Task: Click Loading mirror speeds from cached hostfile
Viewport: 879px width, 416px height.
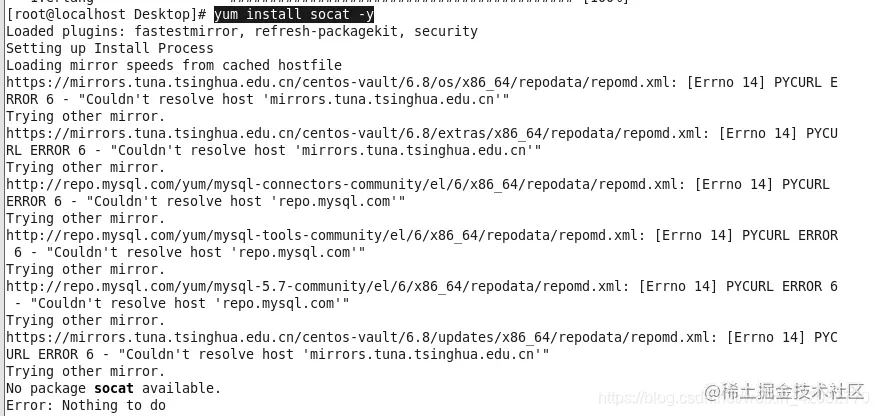Action: point(174,65)
